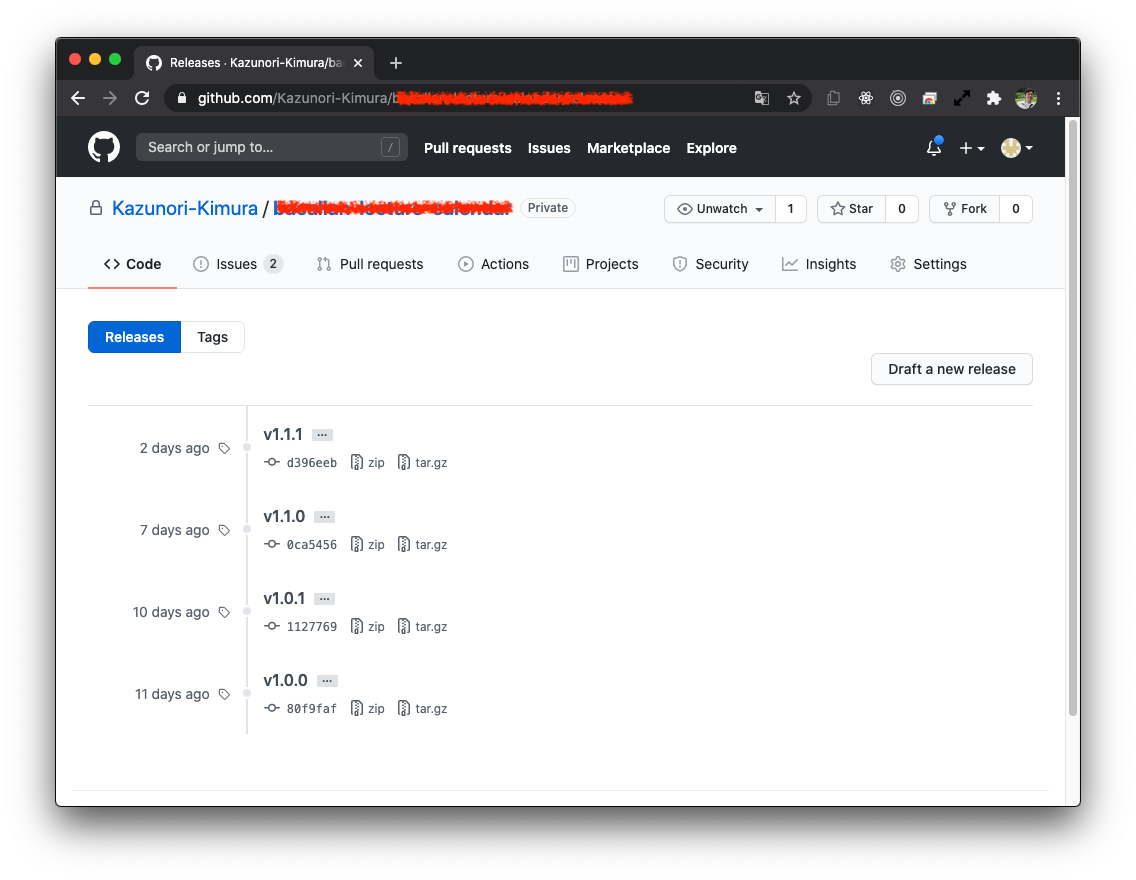The width and height of the screenshot is (1136, 880).
Task: Switch to the Actions tab
Action: (493, 264)
